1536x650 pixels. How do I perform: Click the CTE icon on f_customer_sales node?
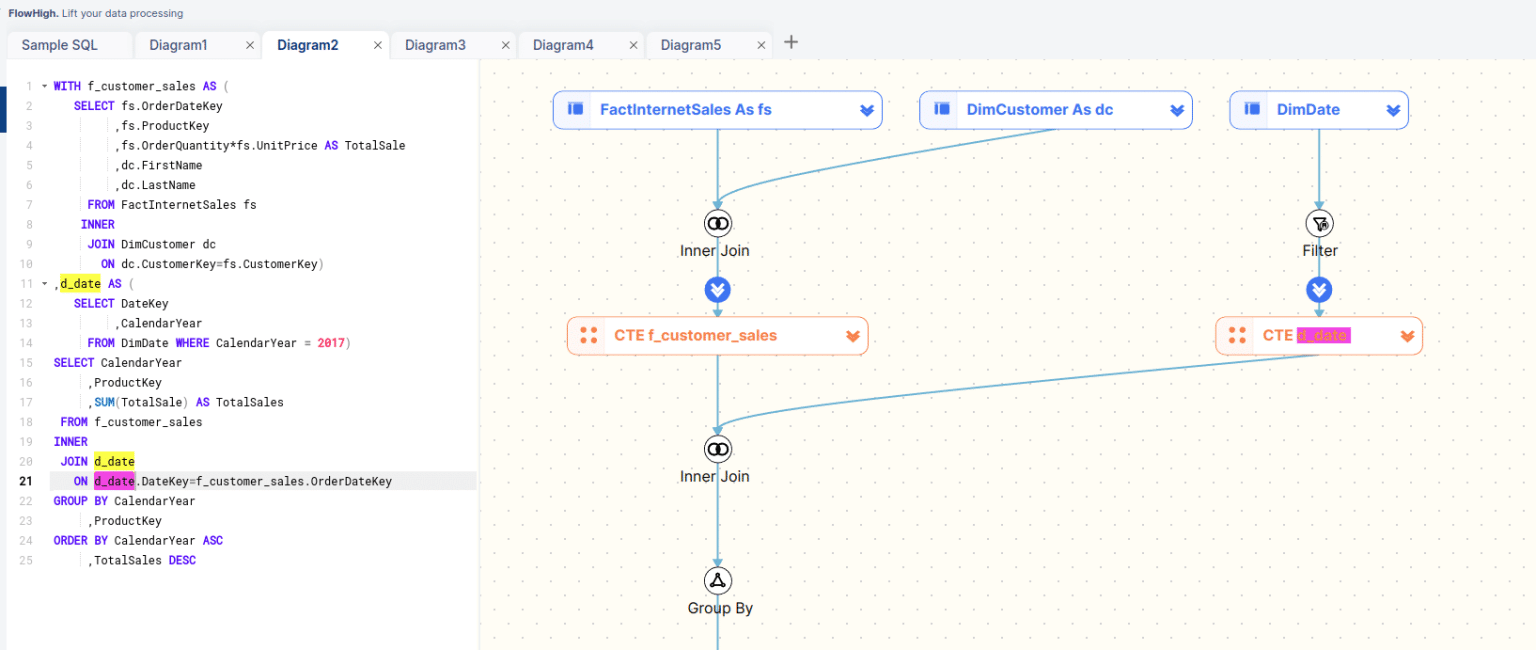589,335
